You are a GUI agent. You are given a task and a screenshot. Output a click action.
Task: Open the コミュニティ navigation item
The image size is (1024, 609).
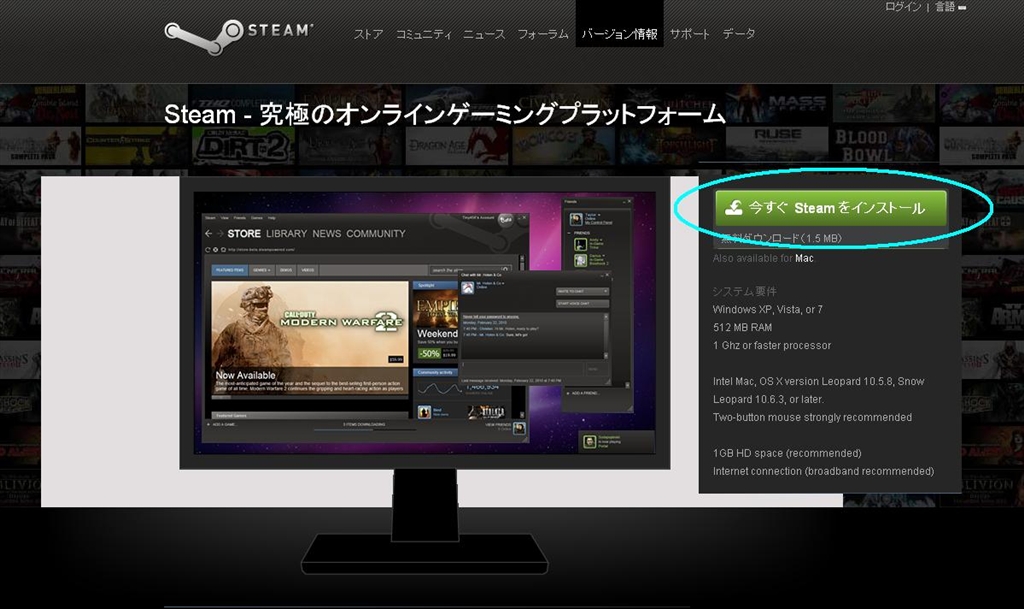tap(424, 34)
